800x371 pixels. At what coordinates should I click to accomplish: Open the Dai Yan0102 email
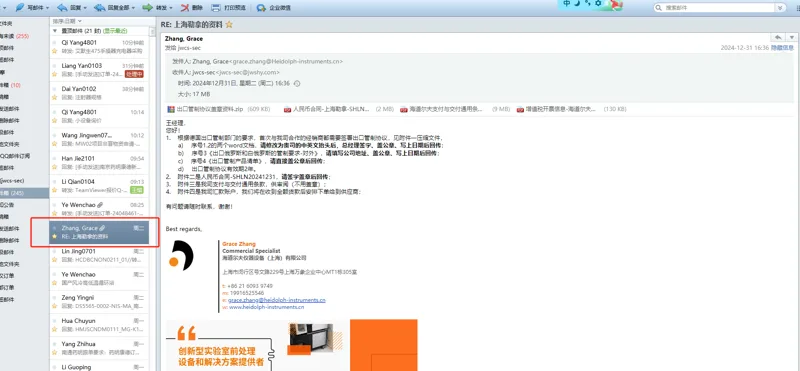pos(99,93)
